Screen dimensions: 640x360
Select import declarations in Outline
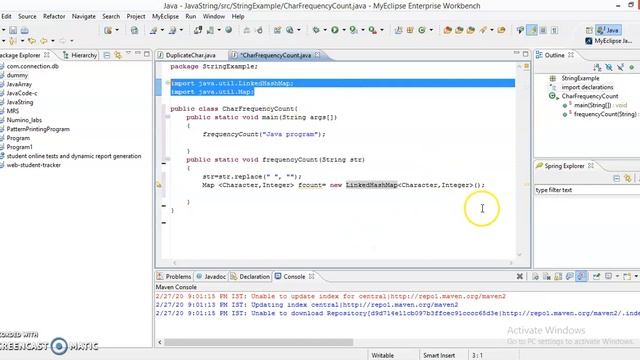pyautogui.click(x=587, y=87)
